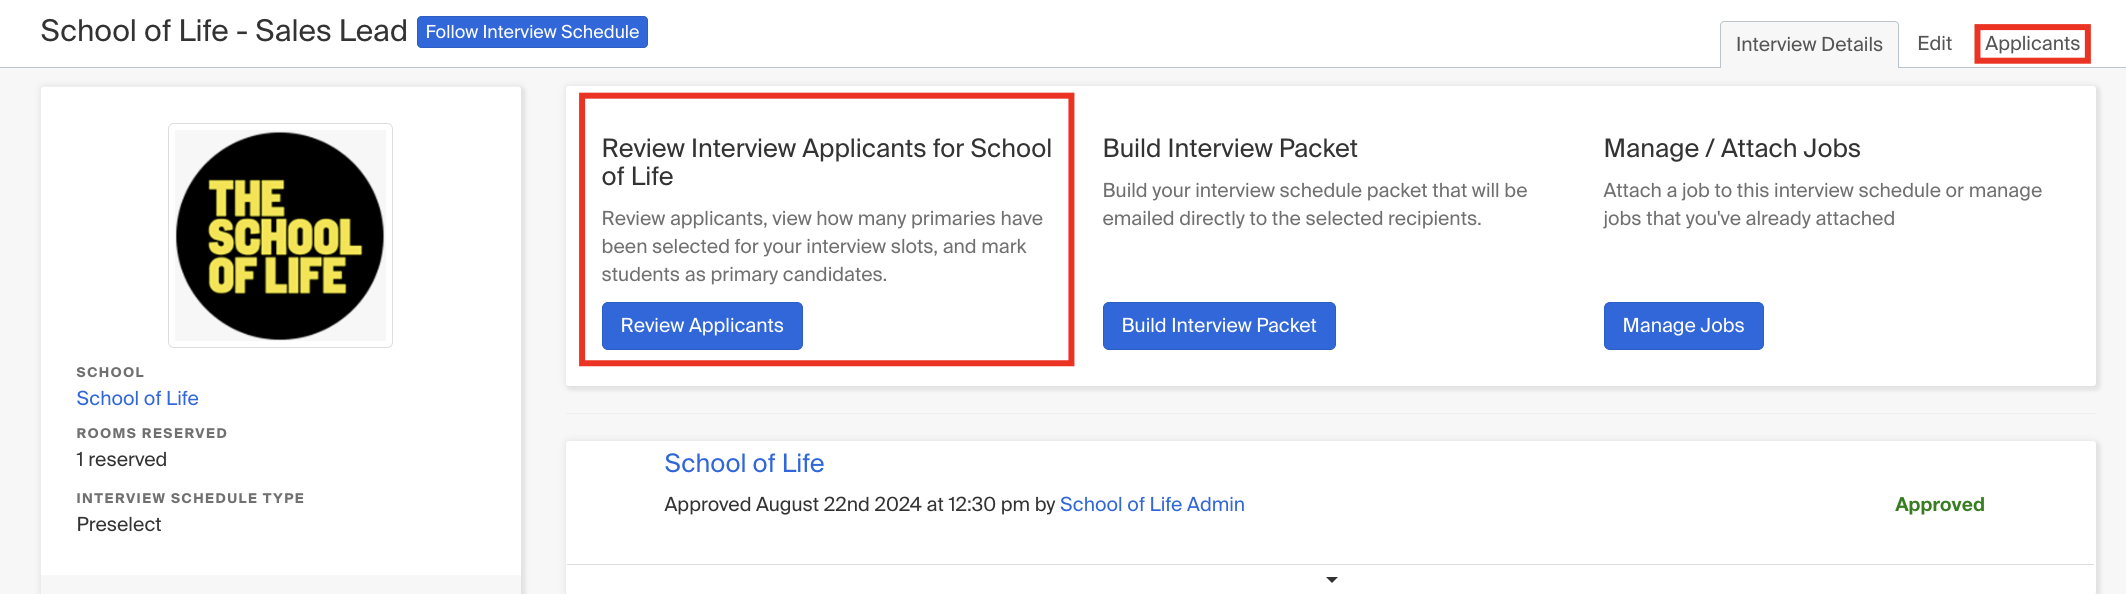Click Follow Interview Schedule button

tap(532, 32)
